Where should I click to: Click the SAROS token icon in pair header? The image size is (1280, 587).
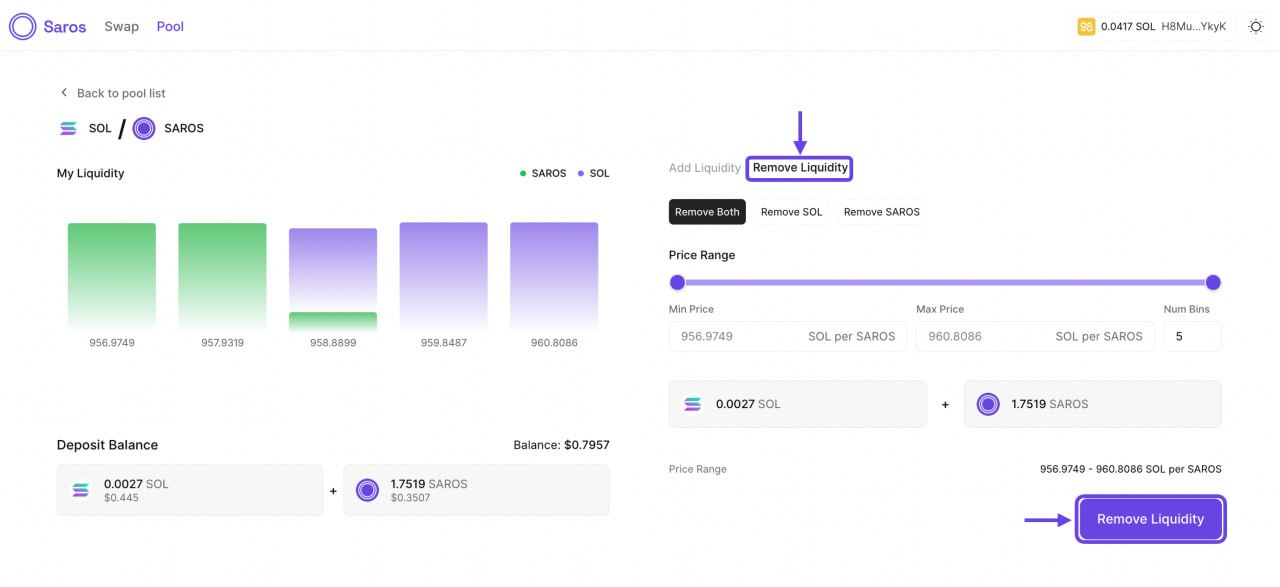point(144,129)
